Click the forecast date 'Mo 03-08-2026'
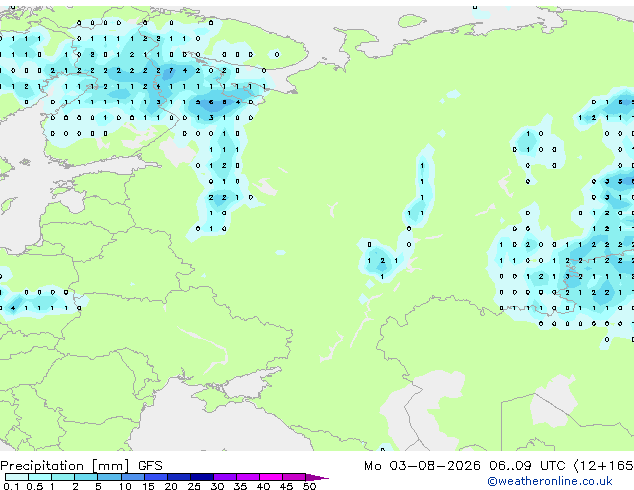 [422, 466]
